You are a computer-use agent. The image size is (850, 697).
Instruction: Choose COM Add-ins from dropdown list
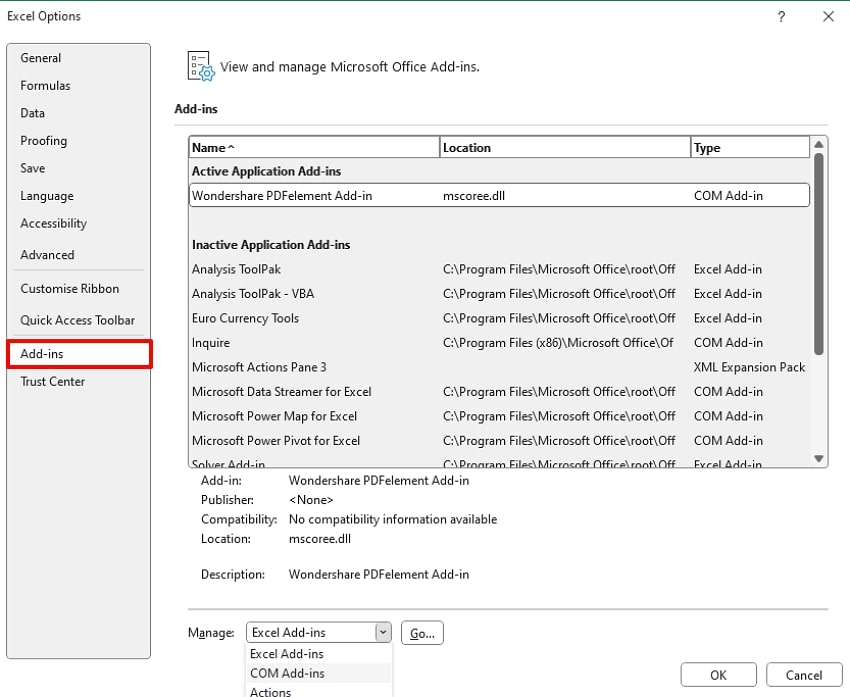point(319,673)
